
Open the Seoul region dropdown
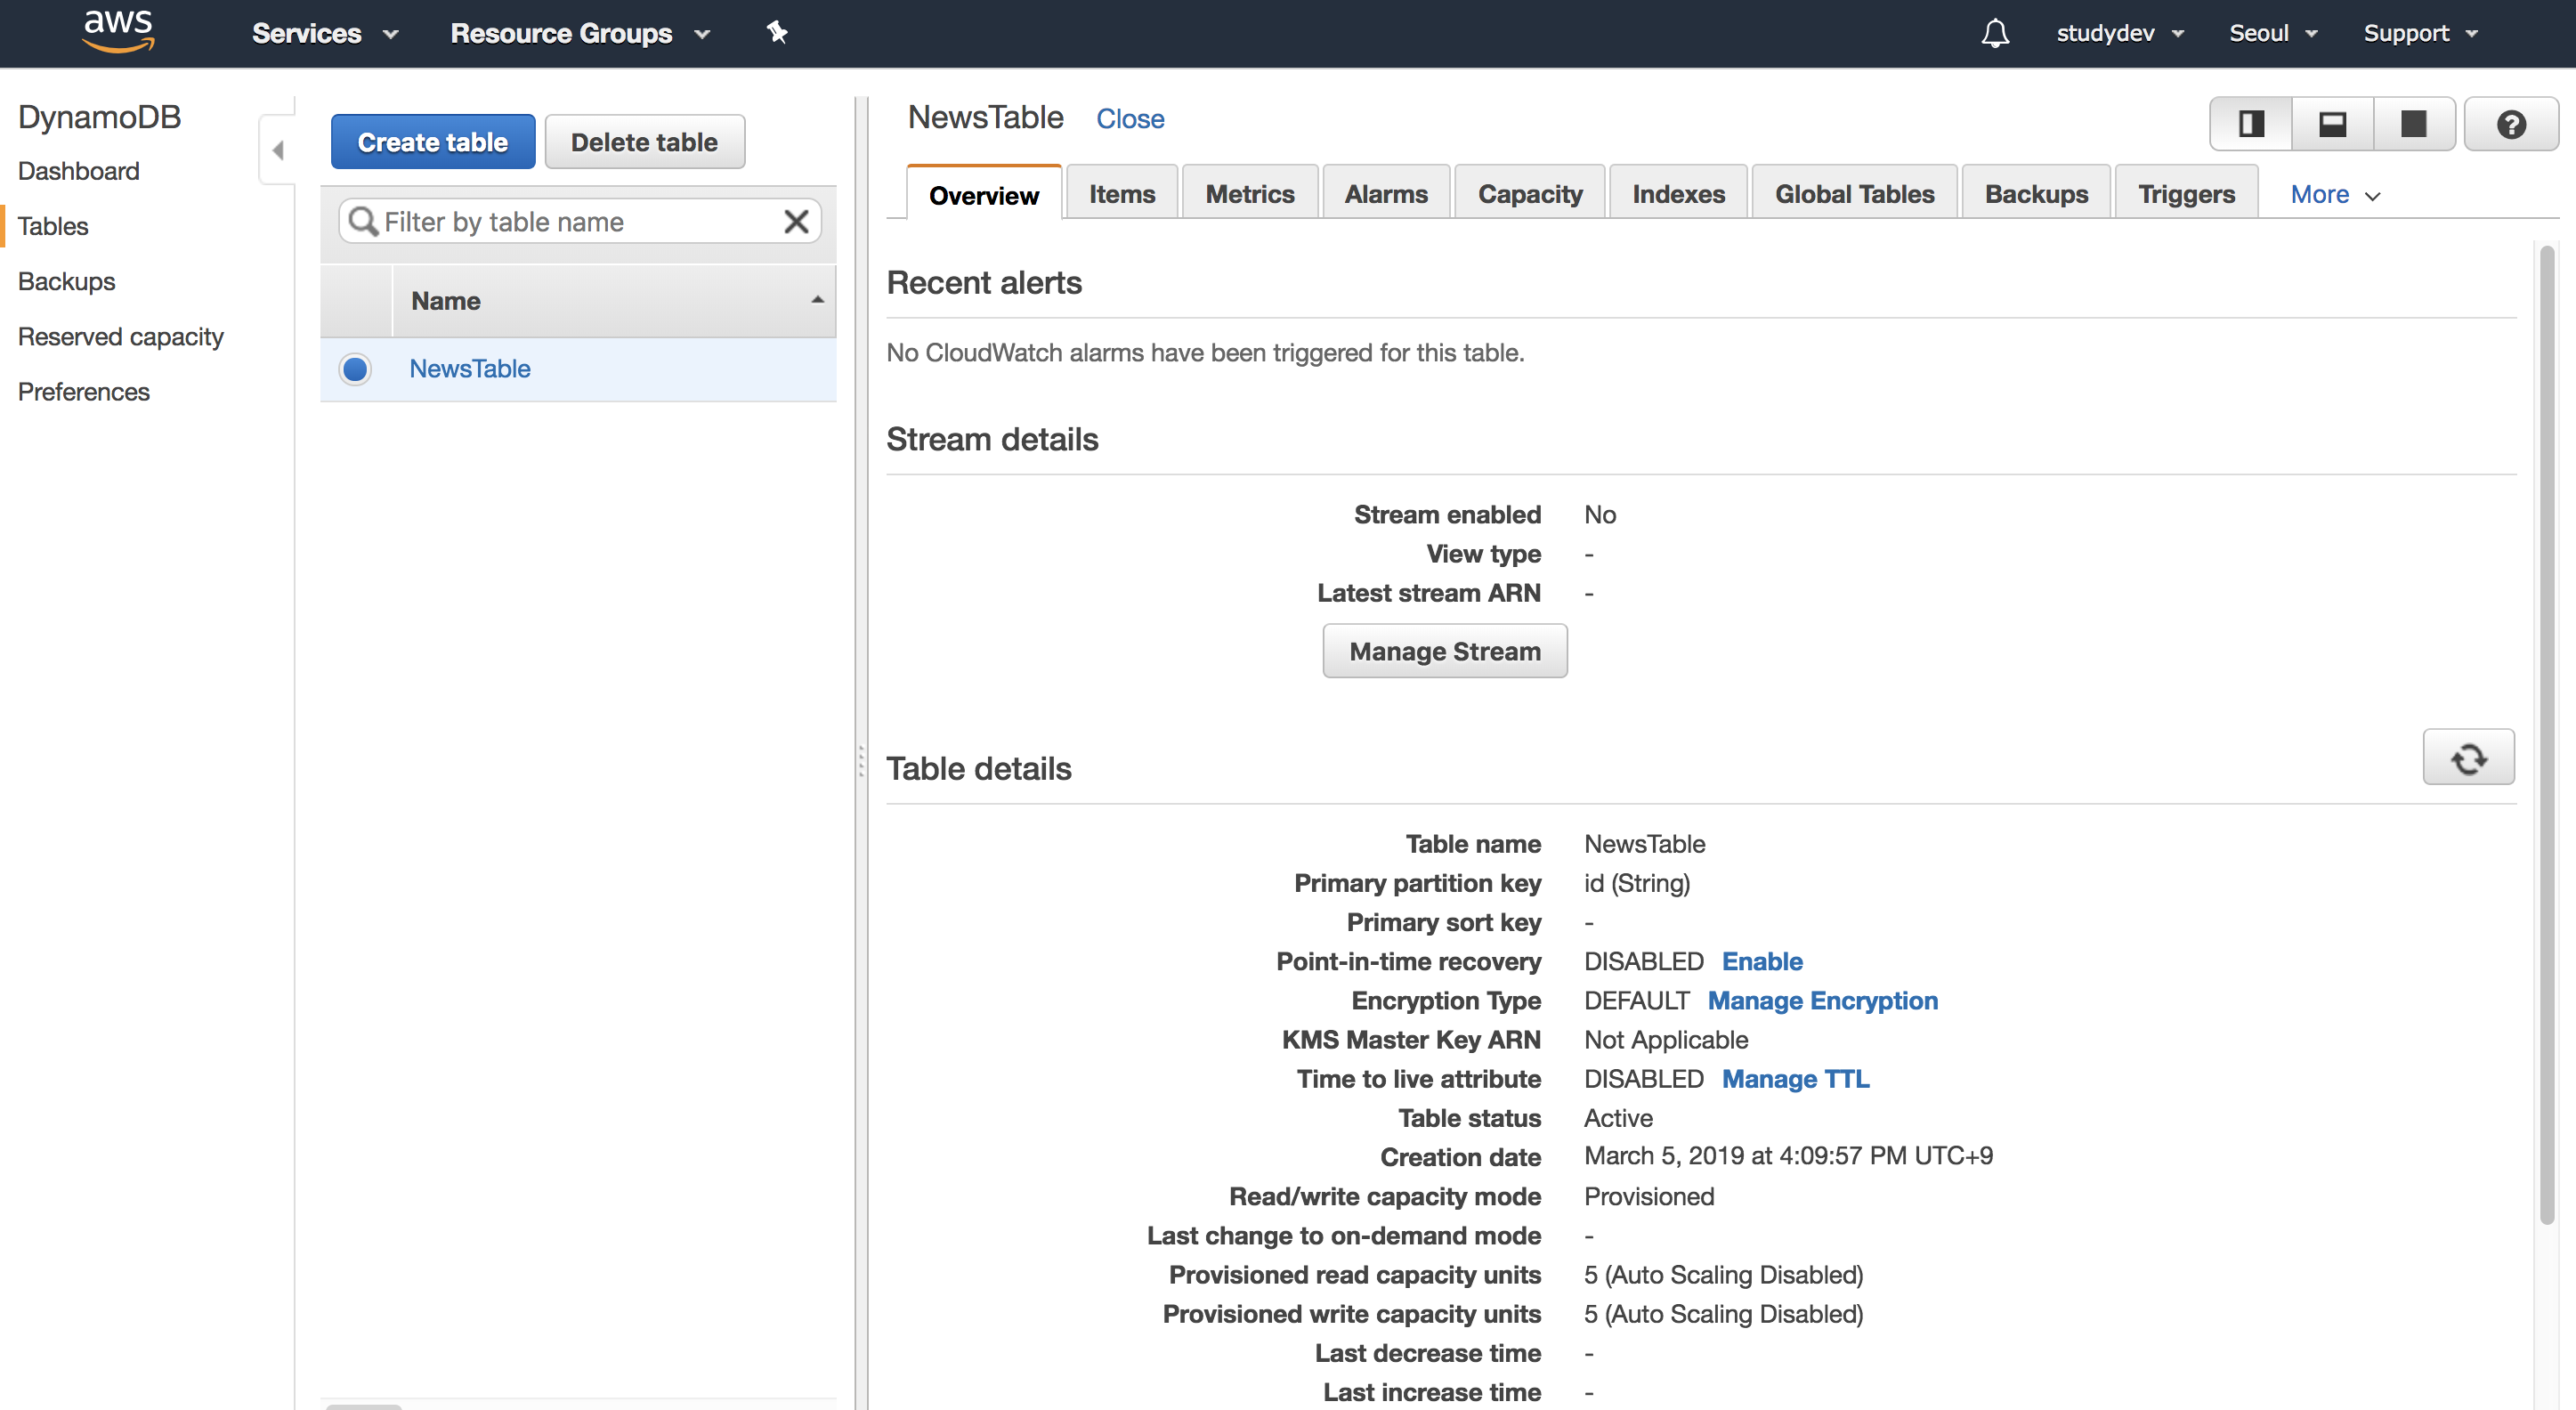click(2273, 33)
